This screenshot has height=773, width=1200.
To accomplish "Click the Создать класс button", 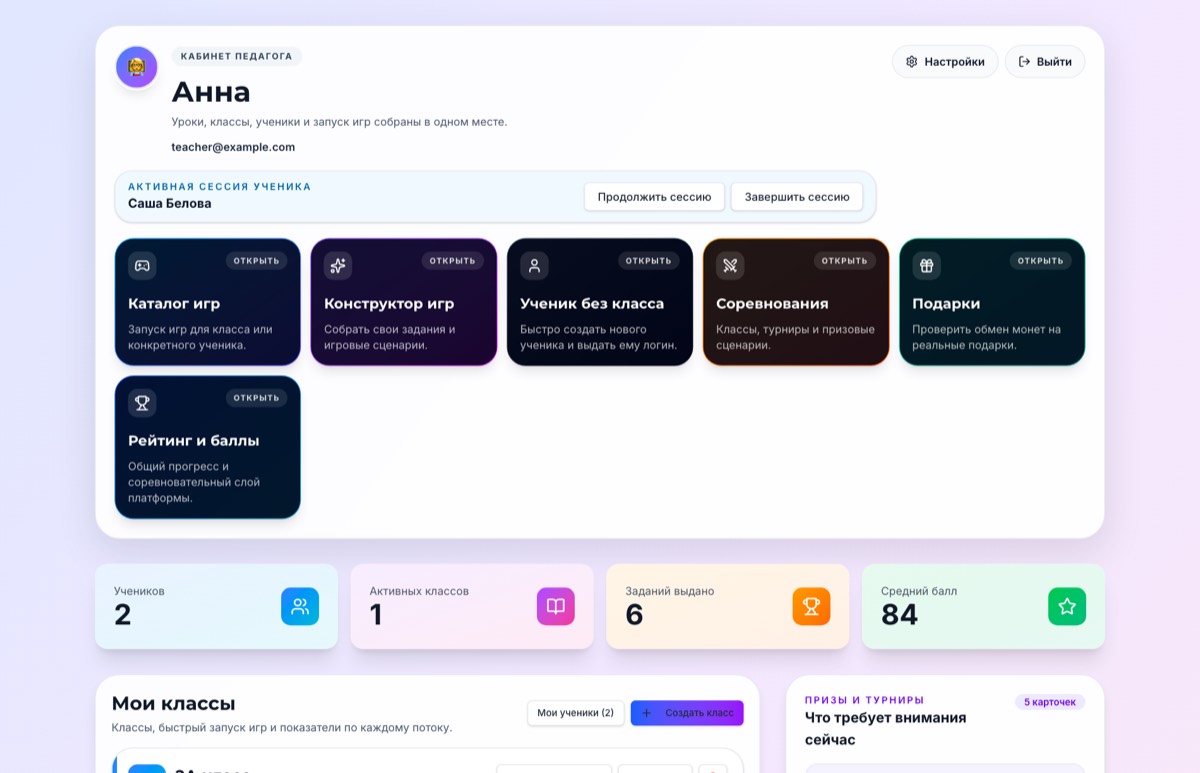I will (x=687, y=713).
